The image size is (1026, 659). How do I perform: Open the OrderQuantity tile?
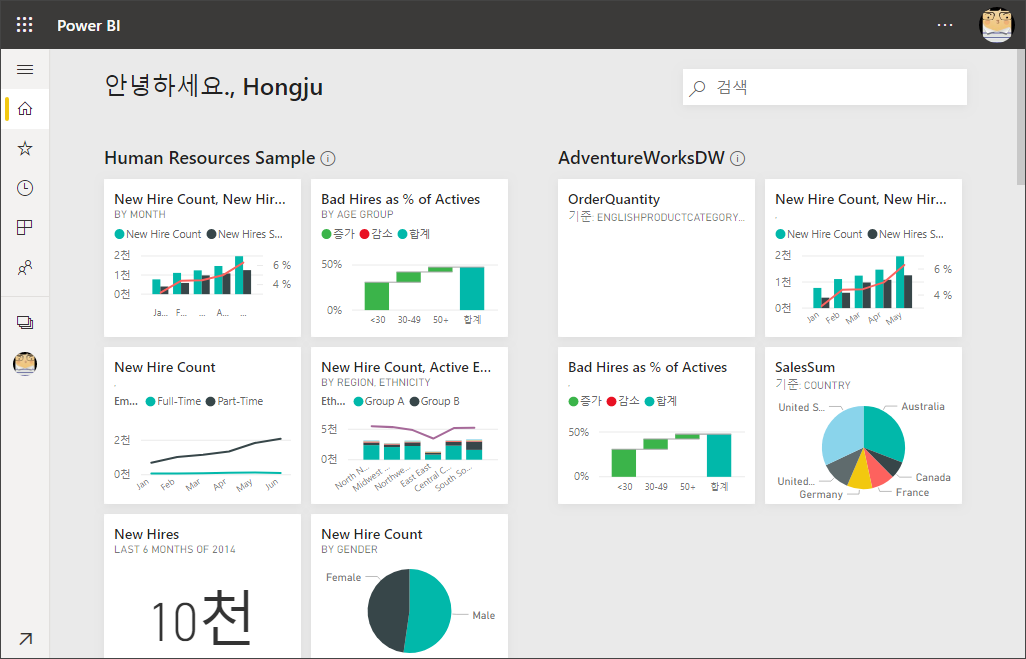(x=656, y=258)
